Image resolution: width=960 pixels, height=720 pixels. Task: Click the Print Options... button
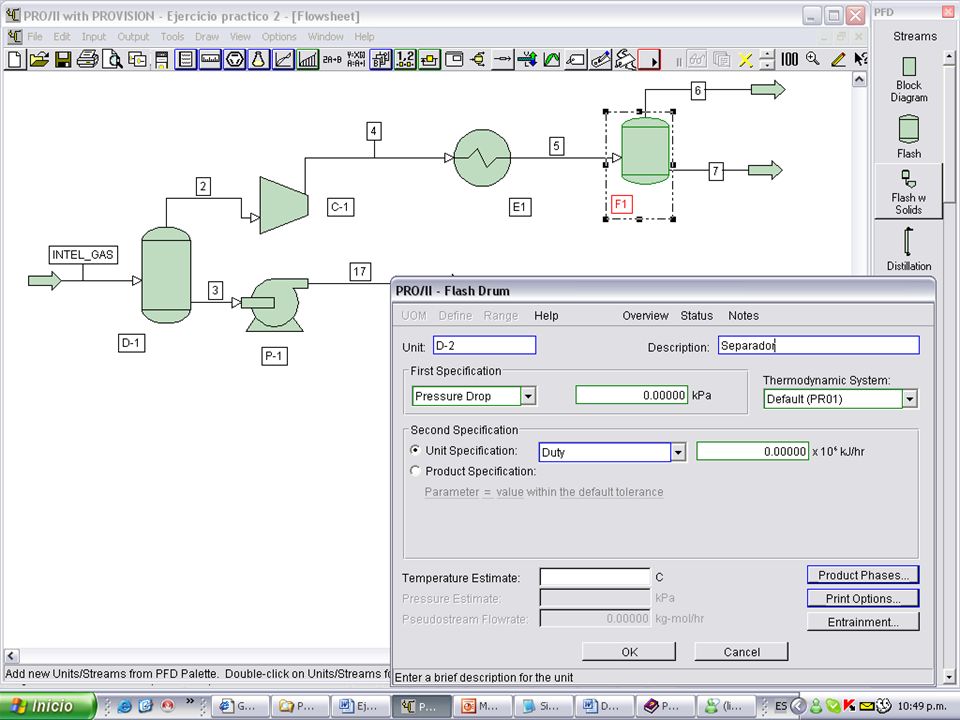coord(863,599)
